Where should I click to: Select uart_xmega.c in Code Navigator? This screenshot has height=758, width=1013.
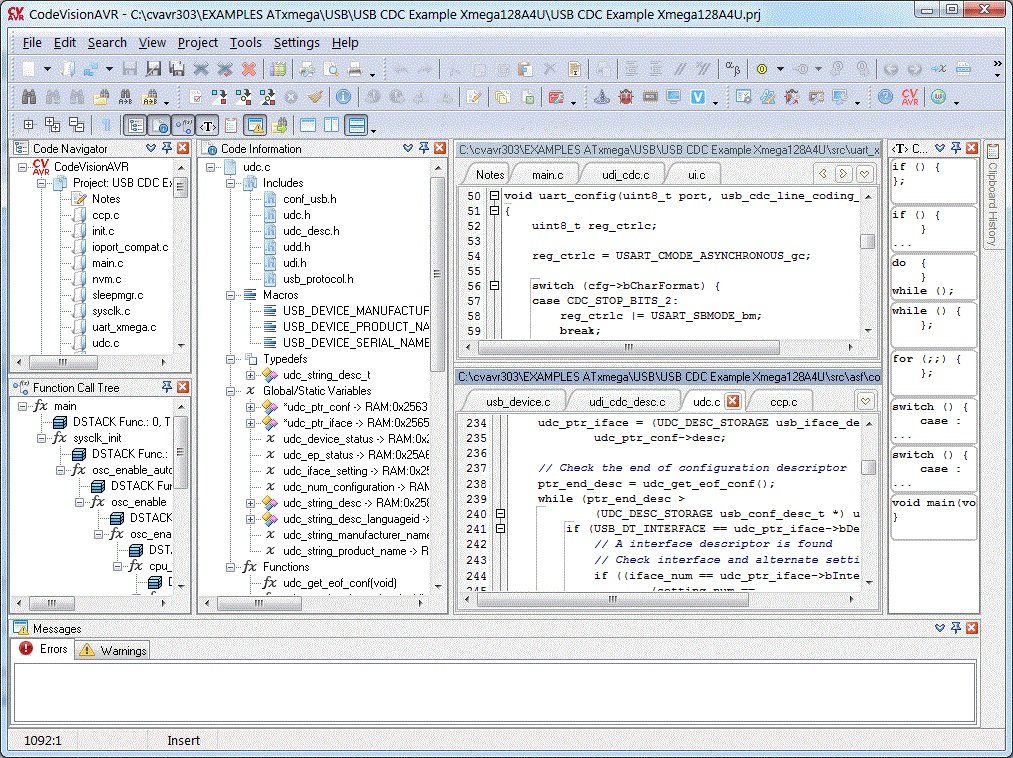coord(124,327)
